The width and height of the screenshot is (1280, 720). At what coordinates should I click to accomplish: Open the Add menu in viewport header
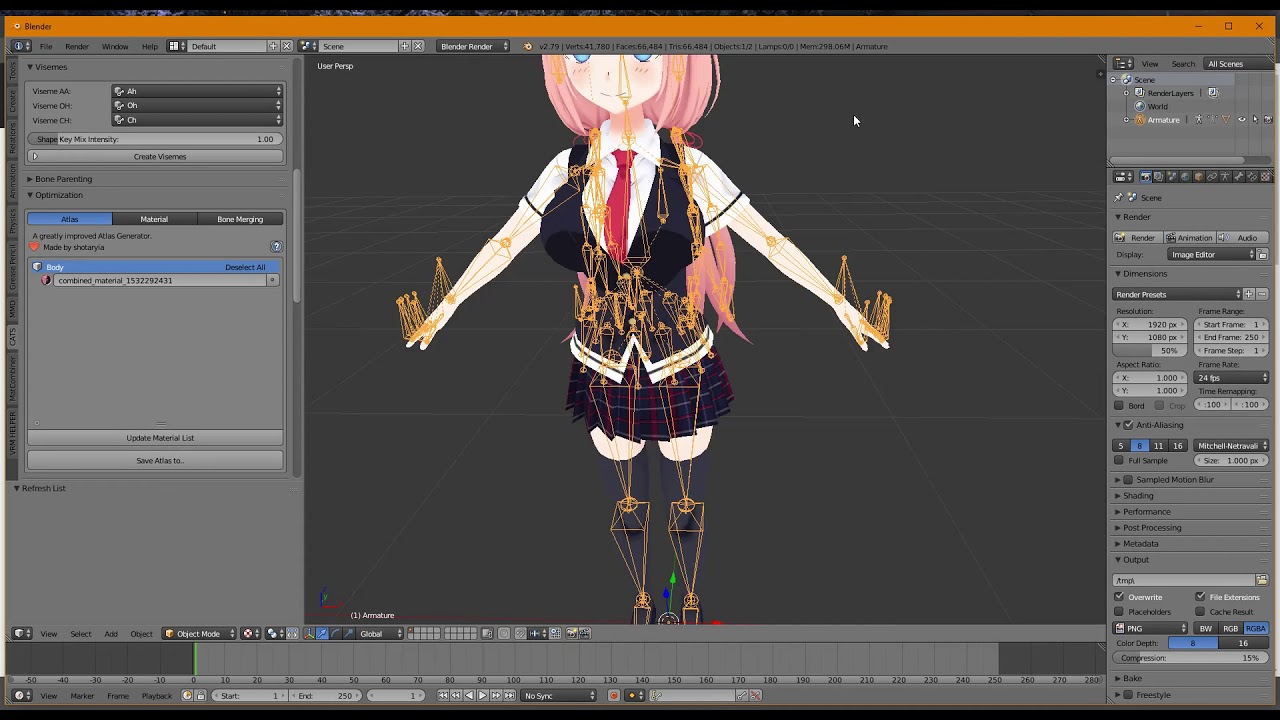[111, 633]
